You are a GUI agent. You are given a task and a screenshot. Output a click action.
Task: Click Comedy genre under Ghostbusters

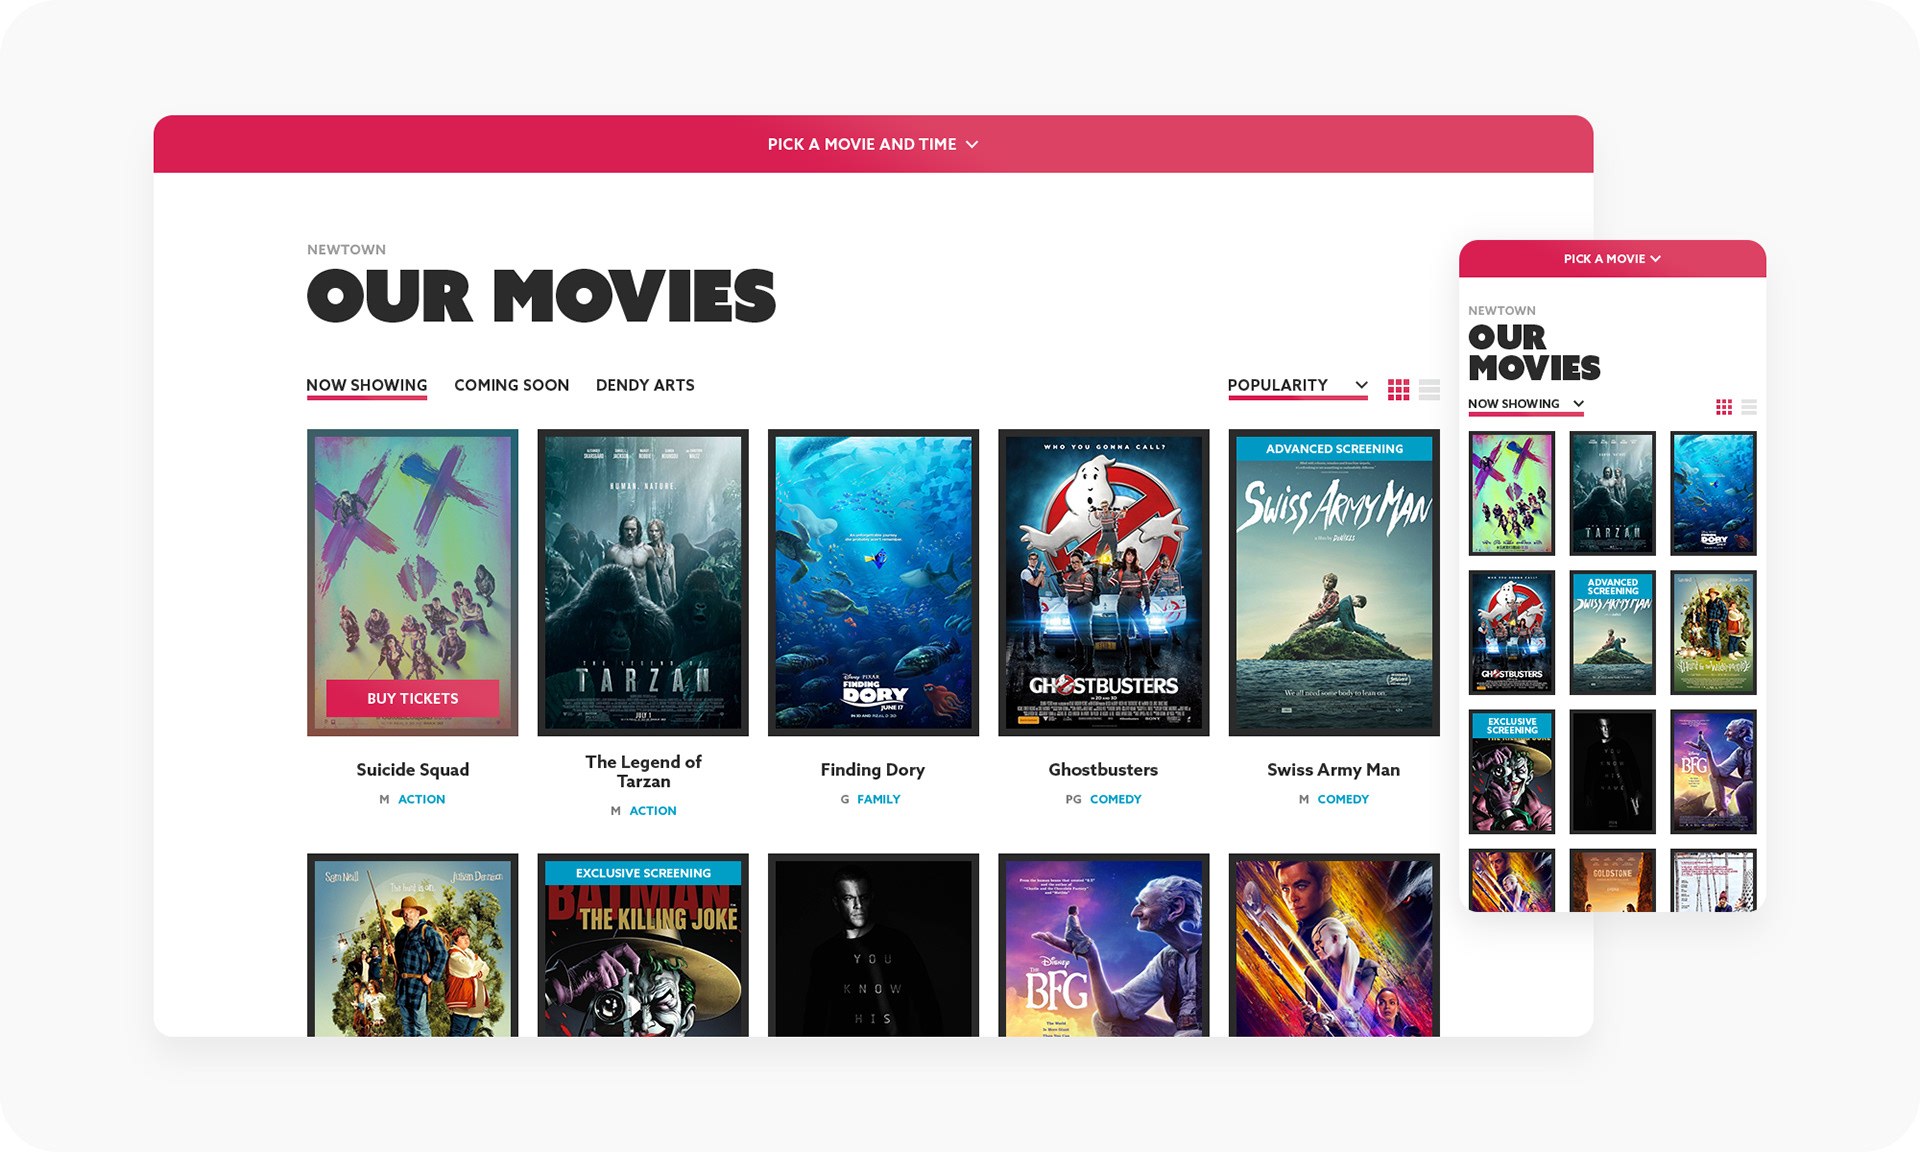[x=1115, y=799]
